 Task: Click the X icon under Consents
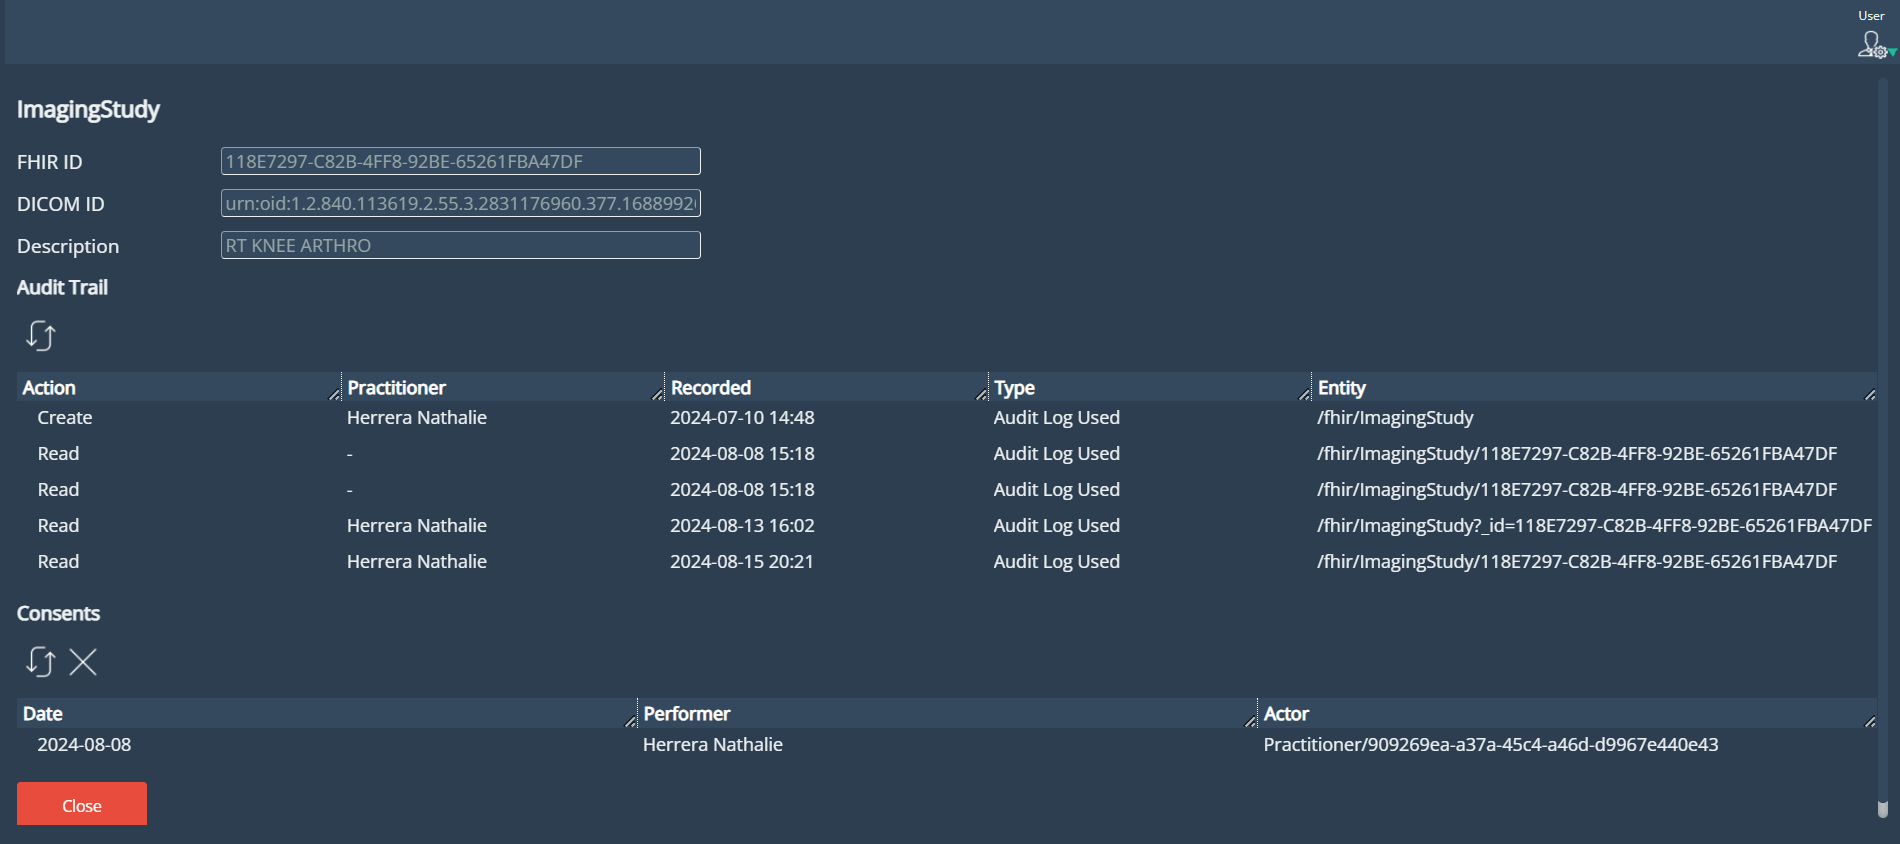pyautogui.click(x=83, y=662)
